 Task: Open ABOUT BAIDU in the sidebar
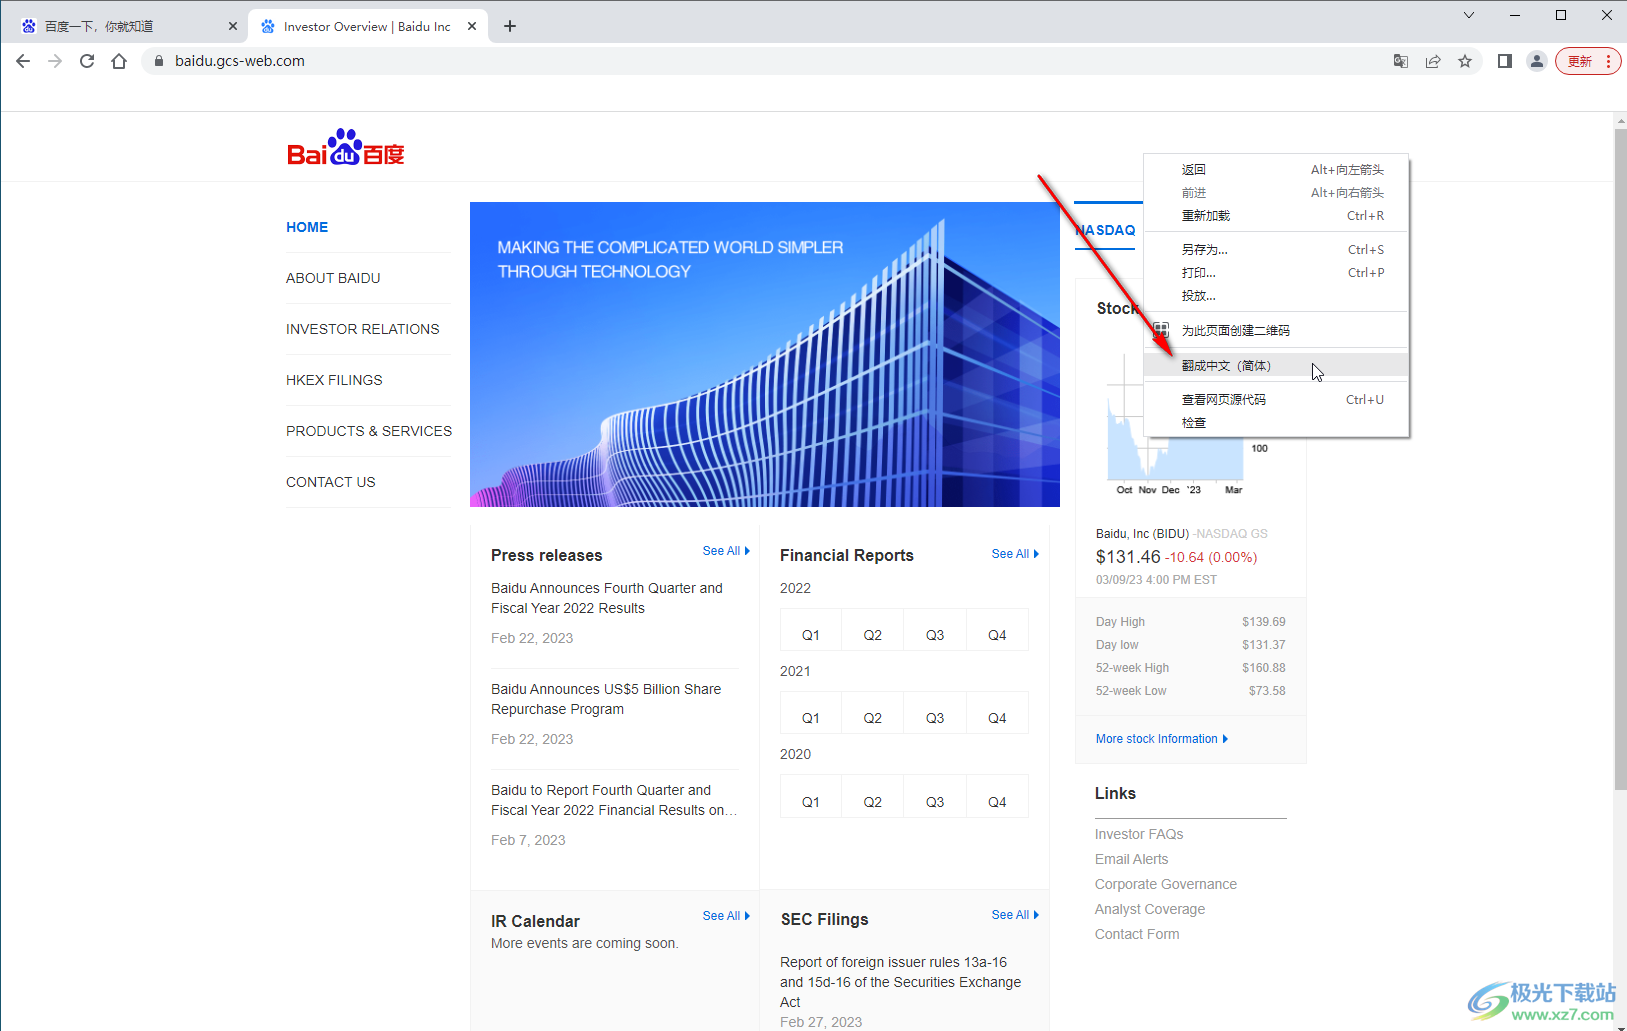333,278
